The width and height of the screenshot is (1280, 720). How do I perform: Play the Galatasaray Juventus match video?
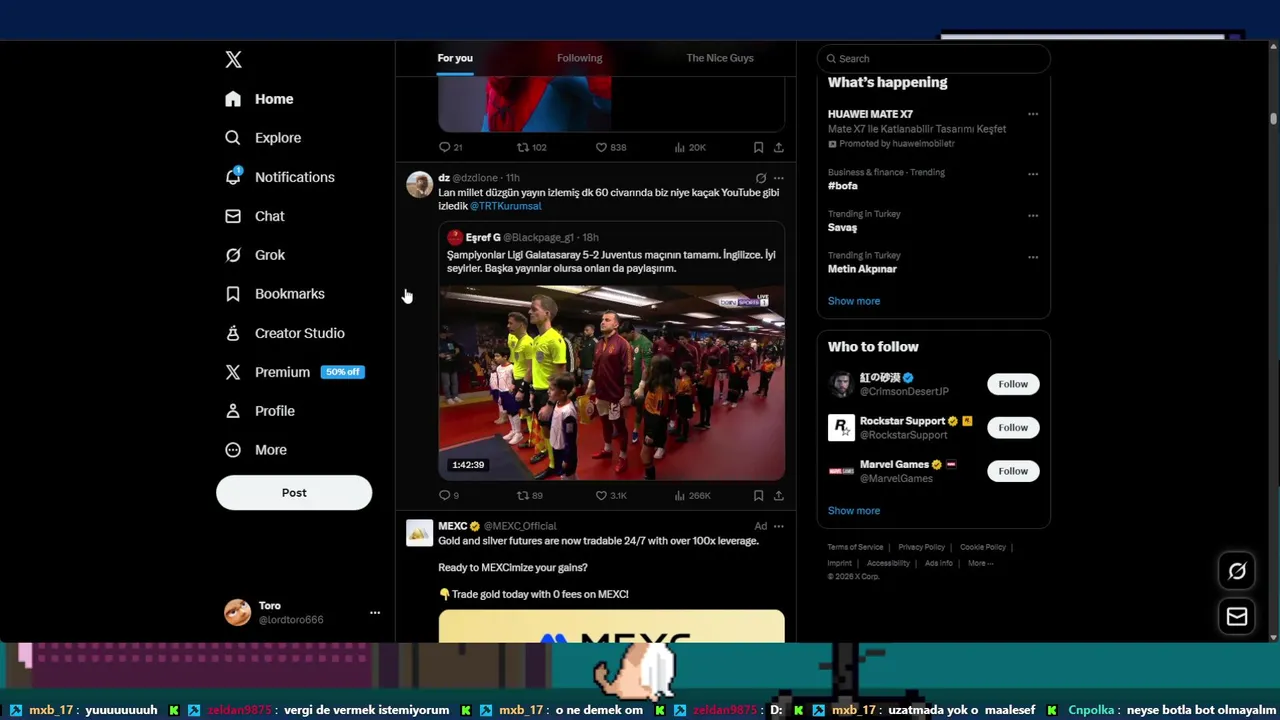pyautogui.click(x=611, y=383)
